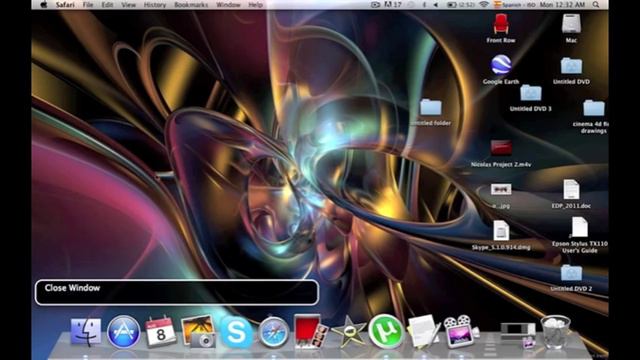Open the Help menu

coord(256,5)
